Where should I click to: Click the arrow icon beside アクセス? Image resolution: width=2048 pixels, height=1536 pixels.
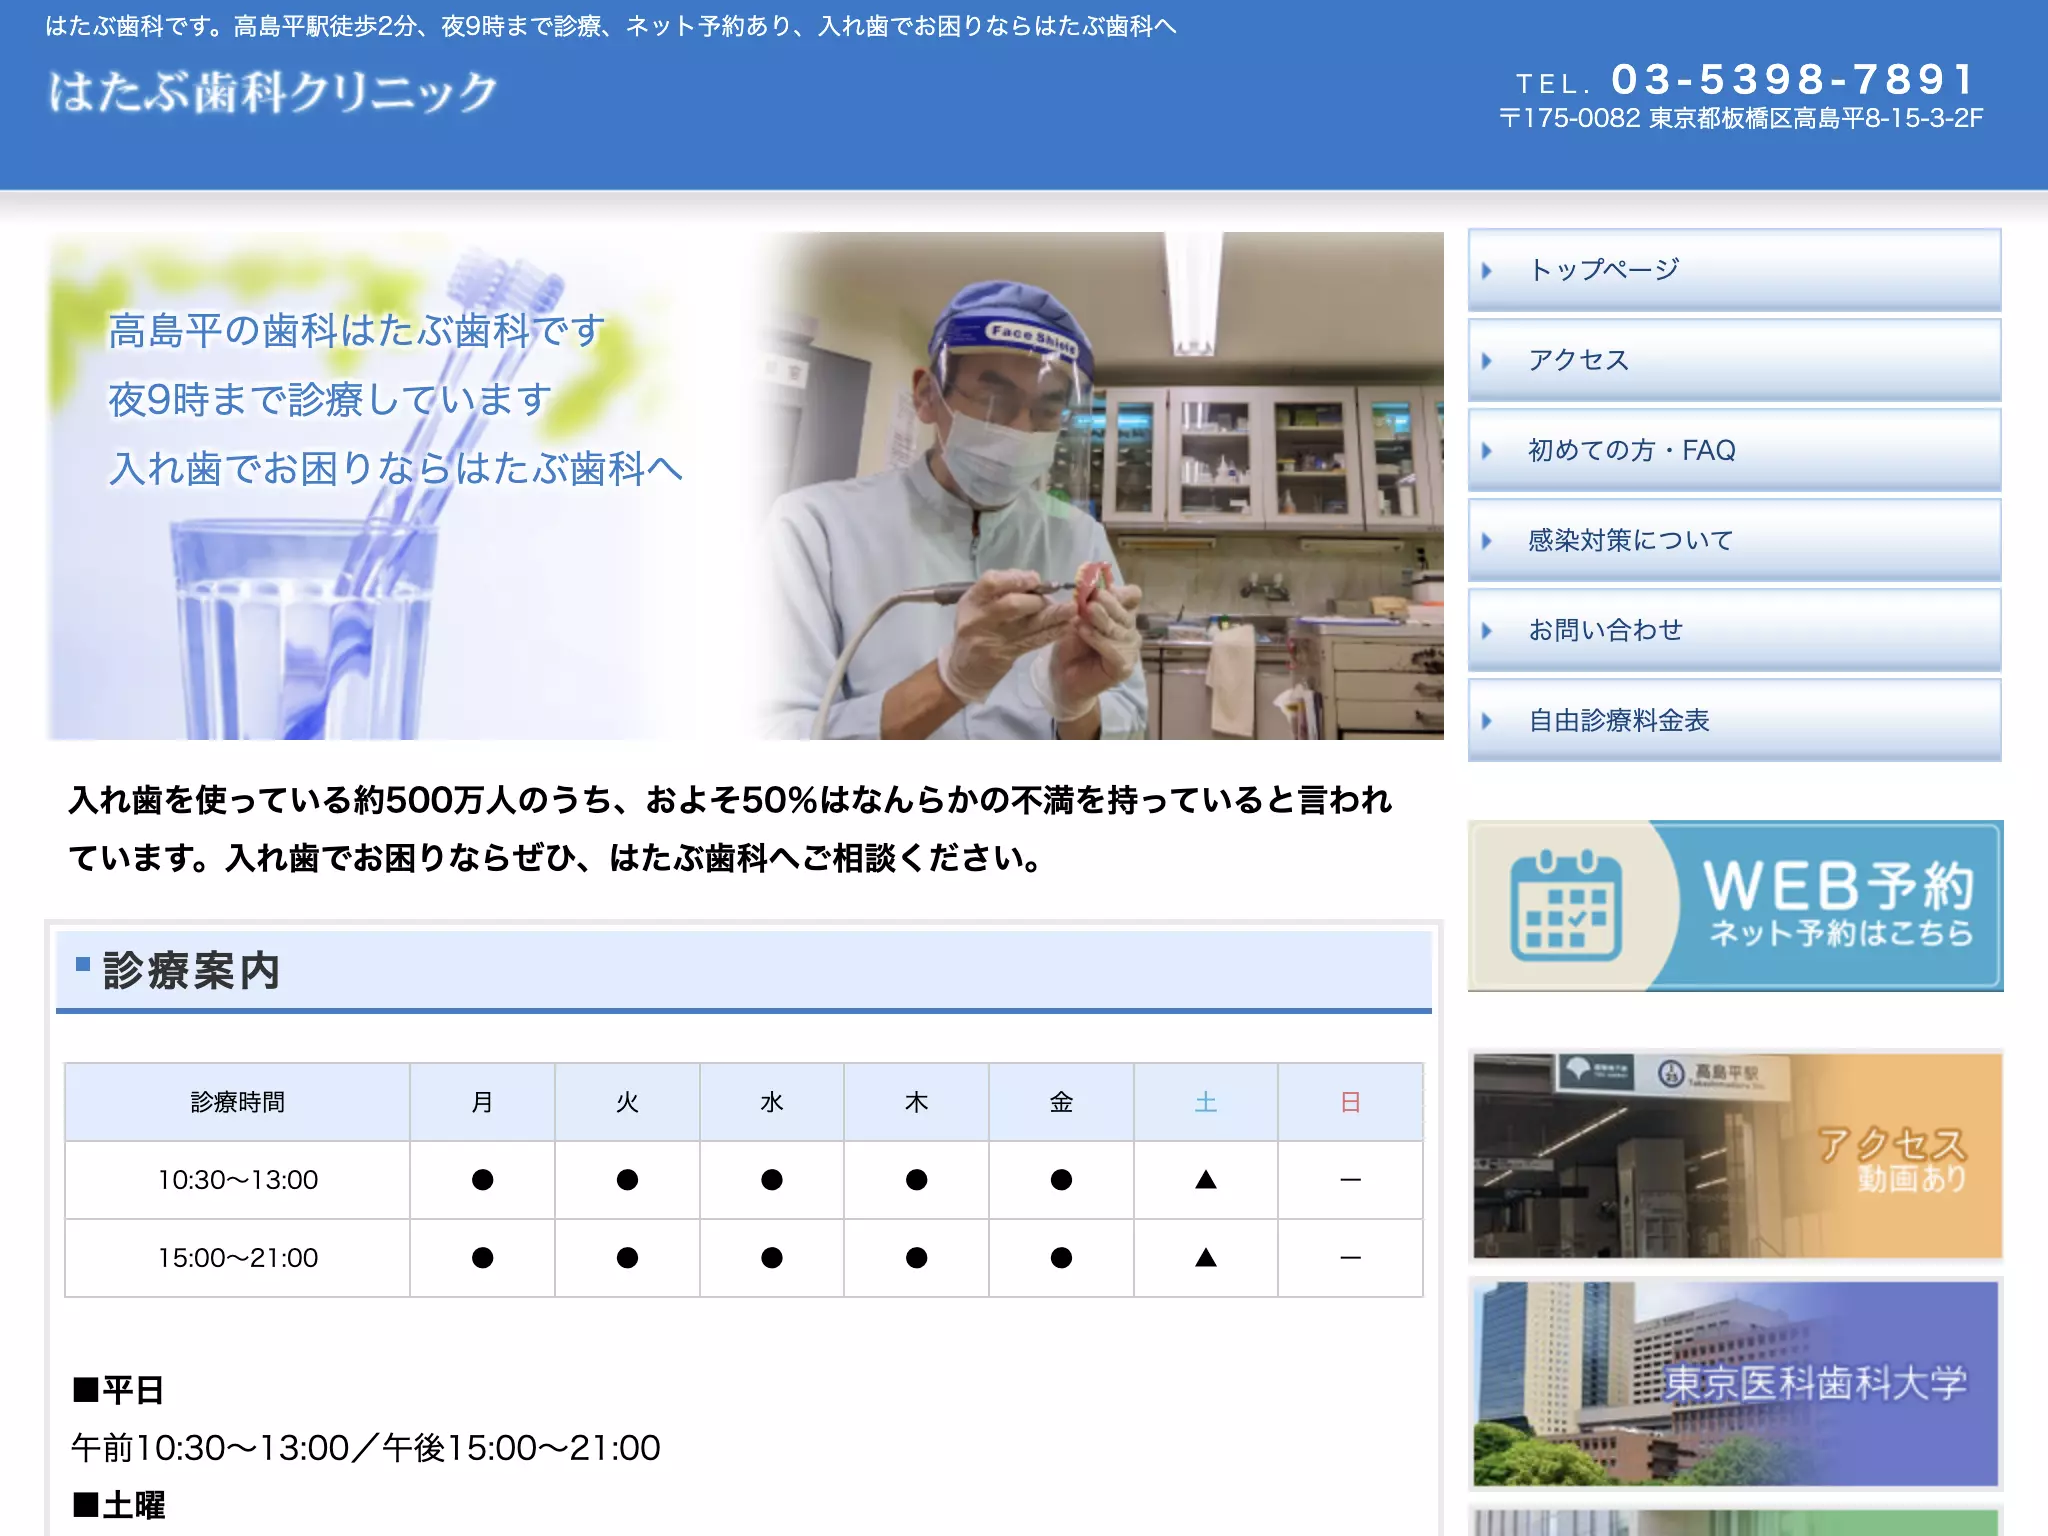click(x=1487, y=361)
